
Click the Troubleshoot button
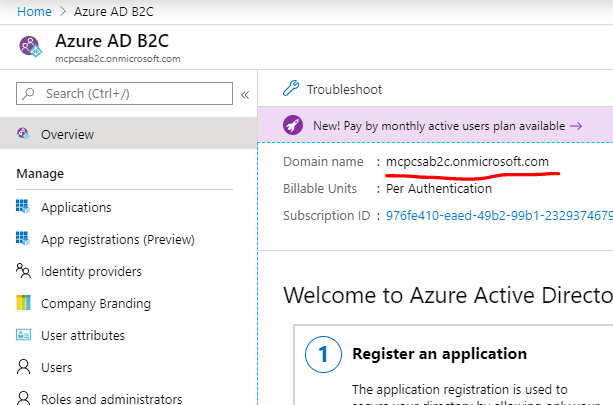(332, 89)
